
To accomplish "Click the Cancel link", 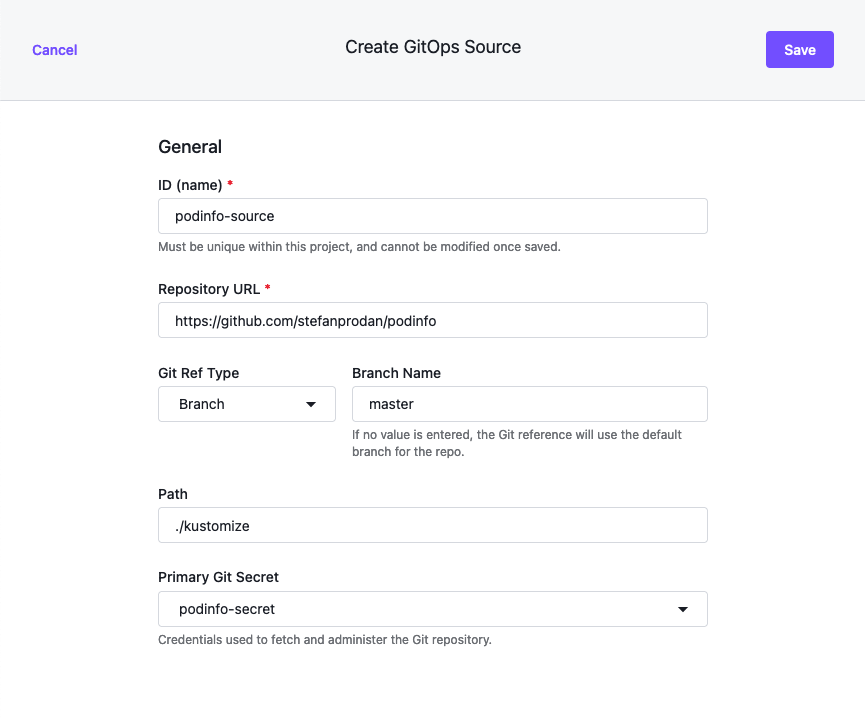I will tap(54, 50).
